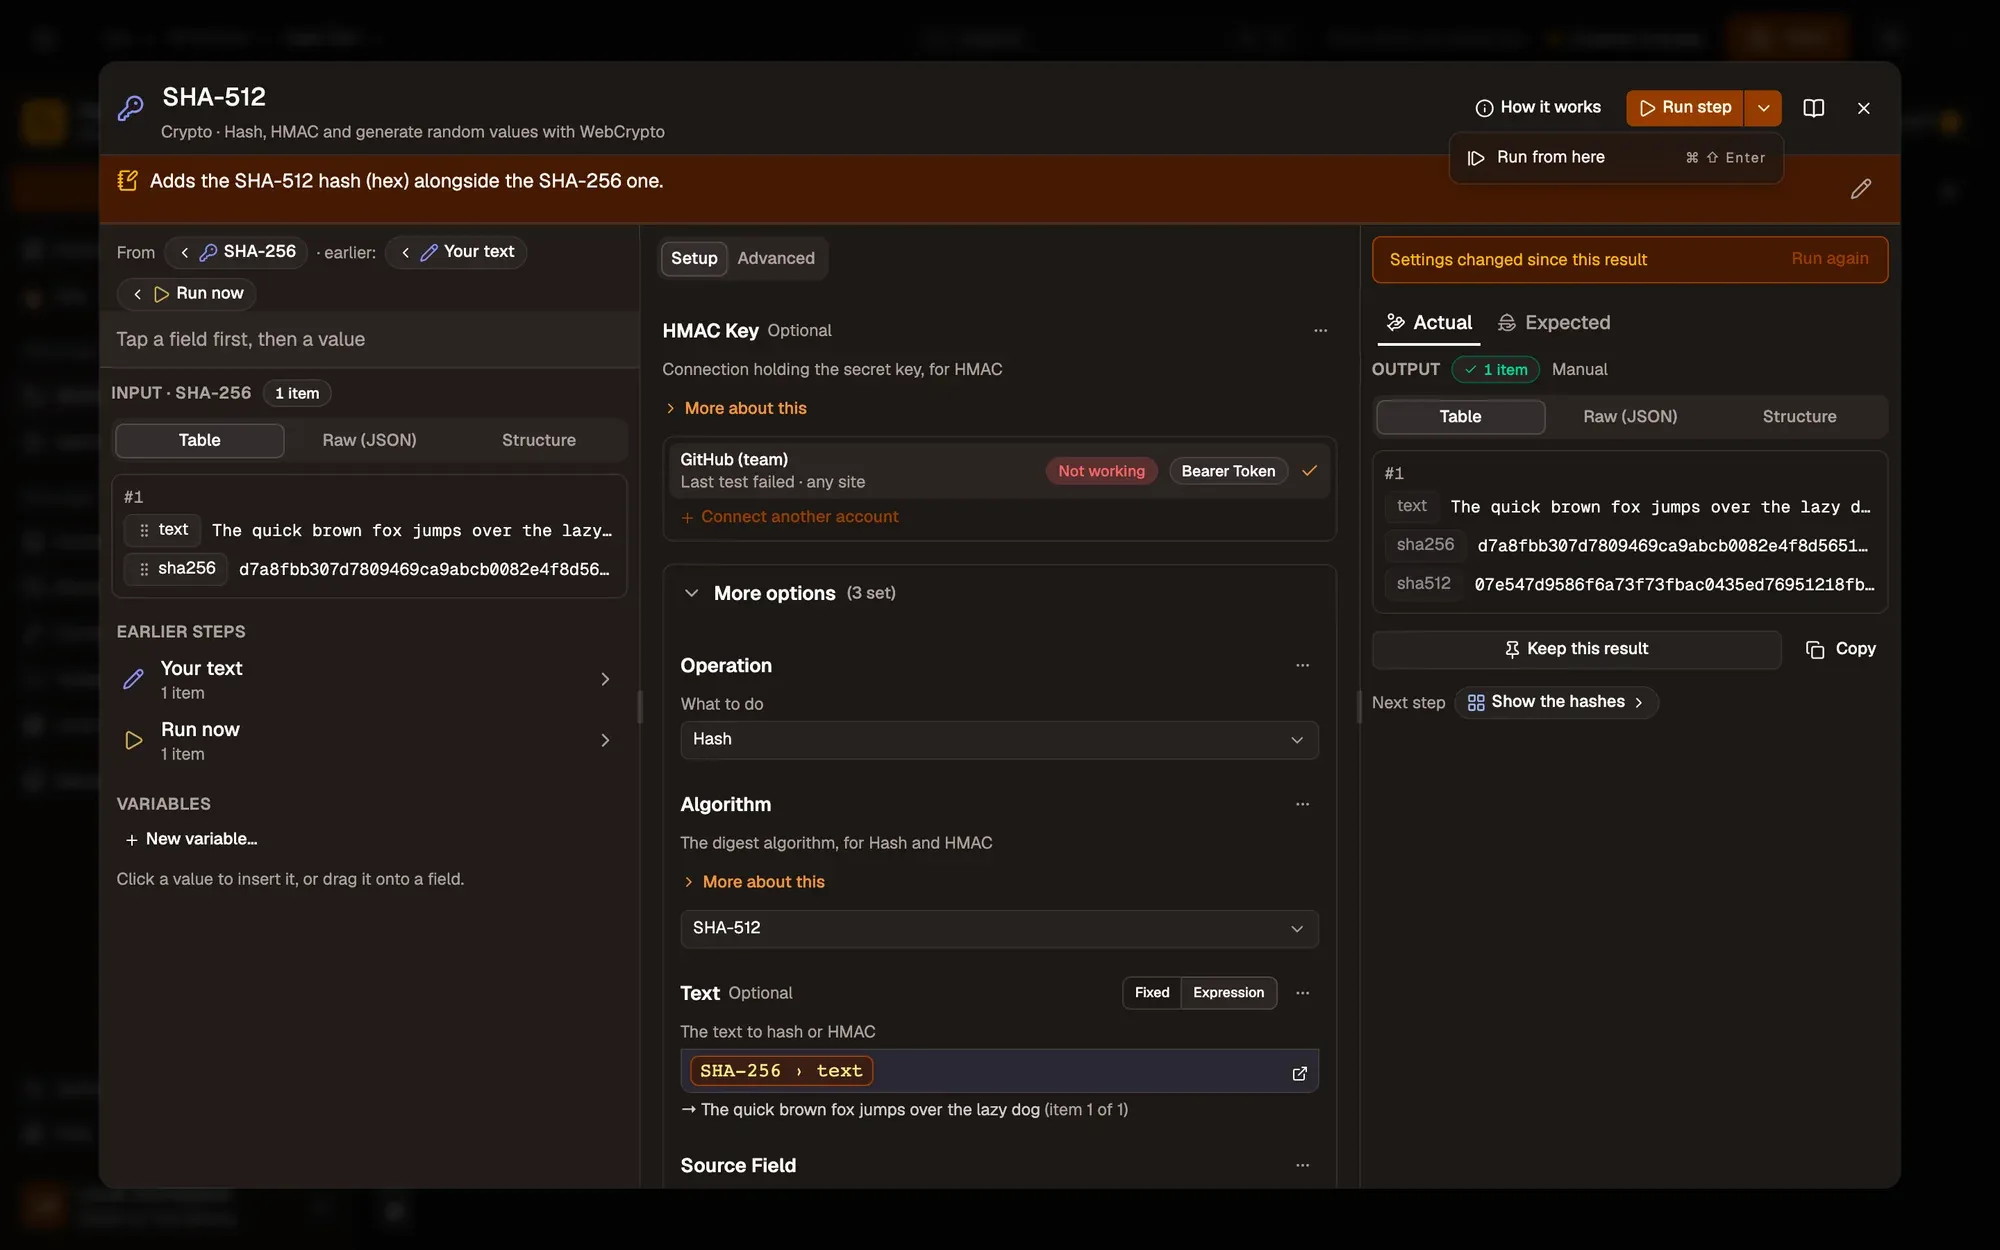
Task: Edit the step note with pencil icon
Action: [1860, 189]
